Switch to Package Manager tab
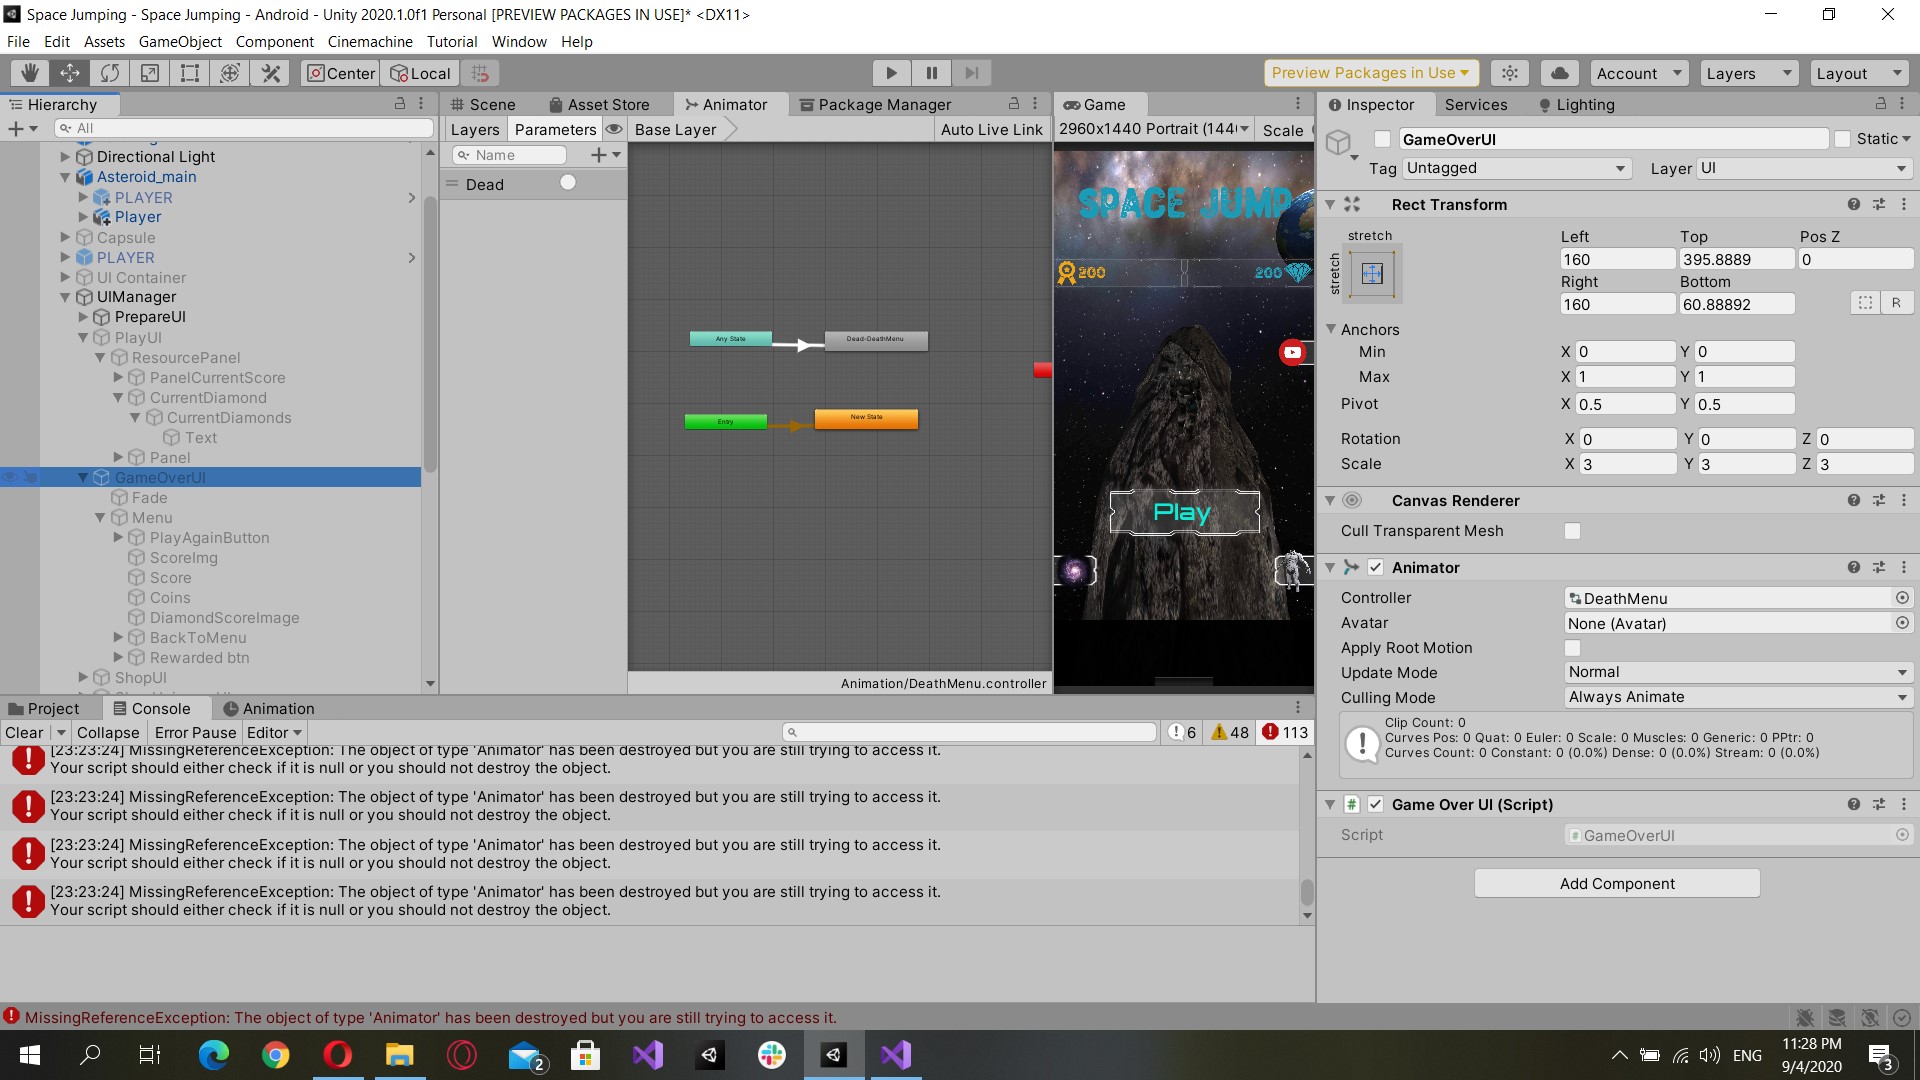1920x1080 pixels. click(875, 104)
